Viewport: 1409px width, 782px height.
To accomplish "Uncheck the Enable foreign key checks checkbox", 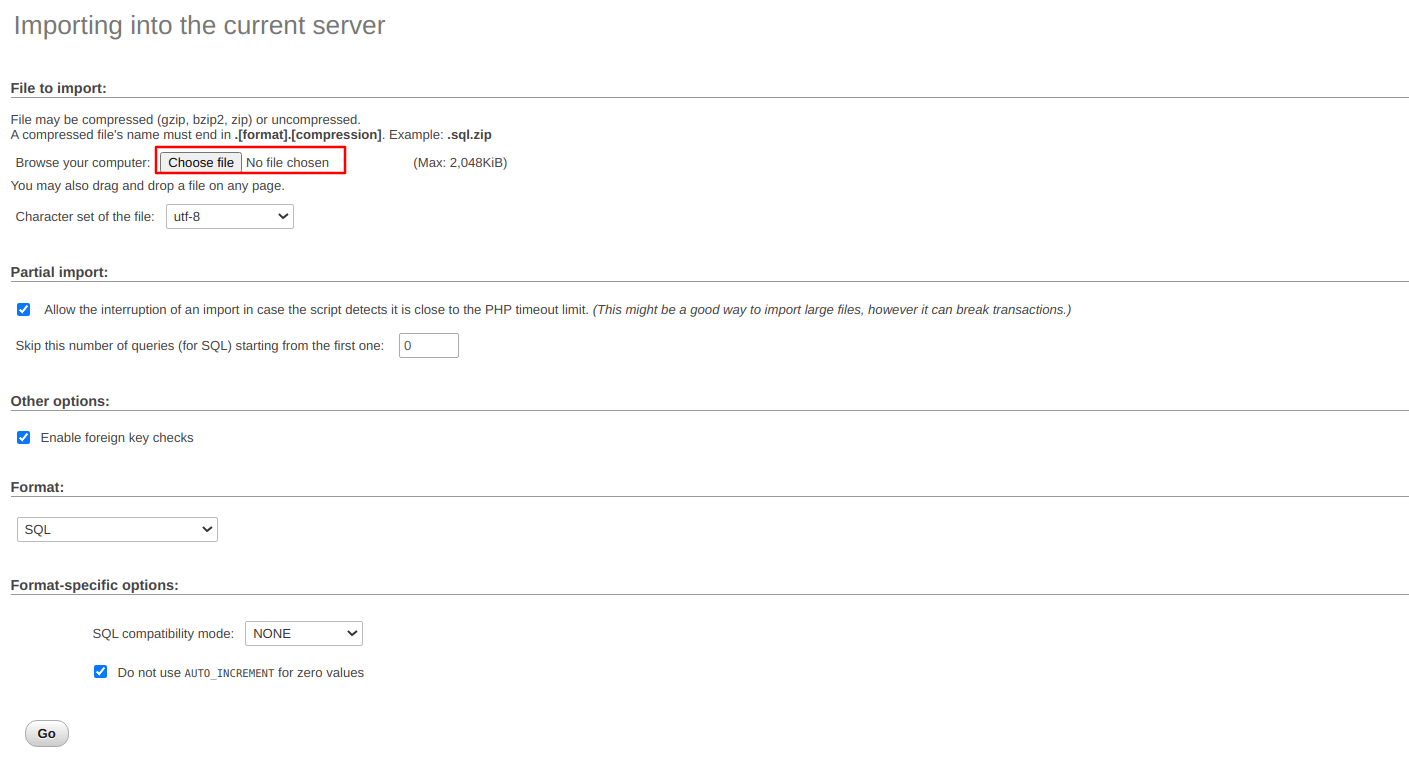I will [x=24, y=438].
